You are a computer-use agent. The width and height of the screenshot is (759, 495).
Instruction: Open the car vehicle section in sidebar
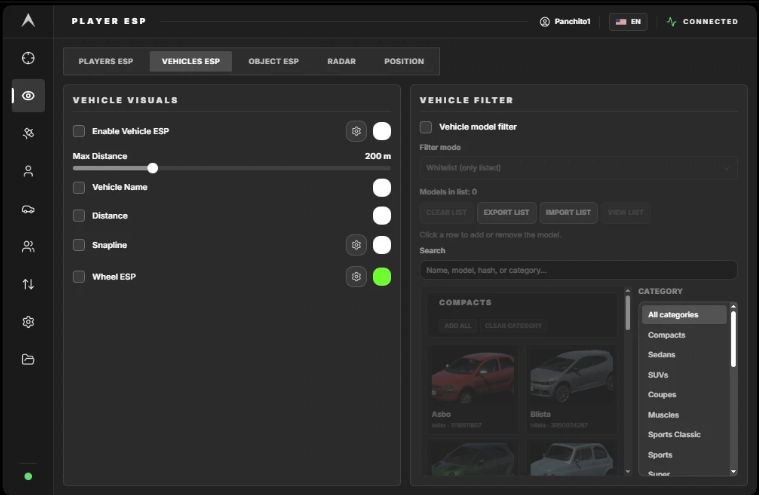coord(28,209)
